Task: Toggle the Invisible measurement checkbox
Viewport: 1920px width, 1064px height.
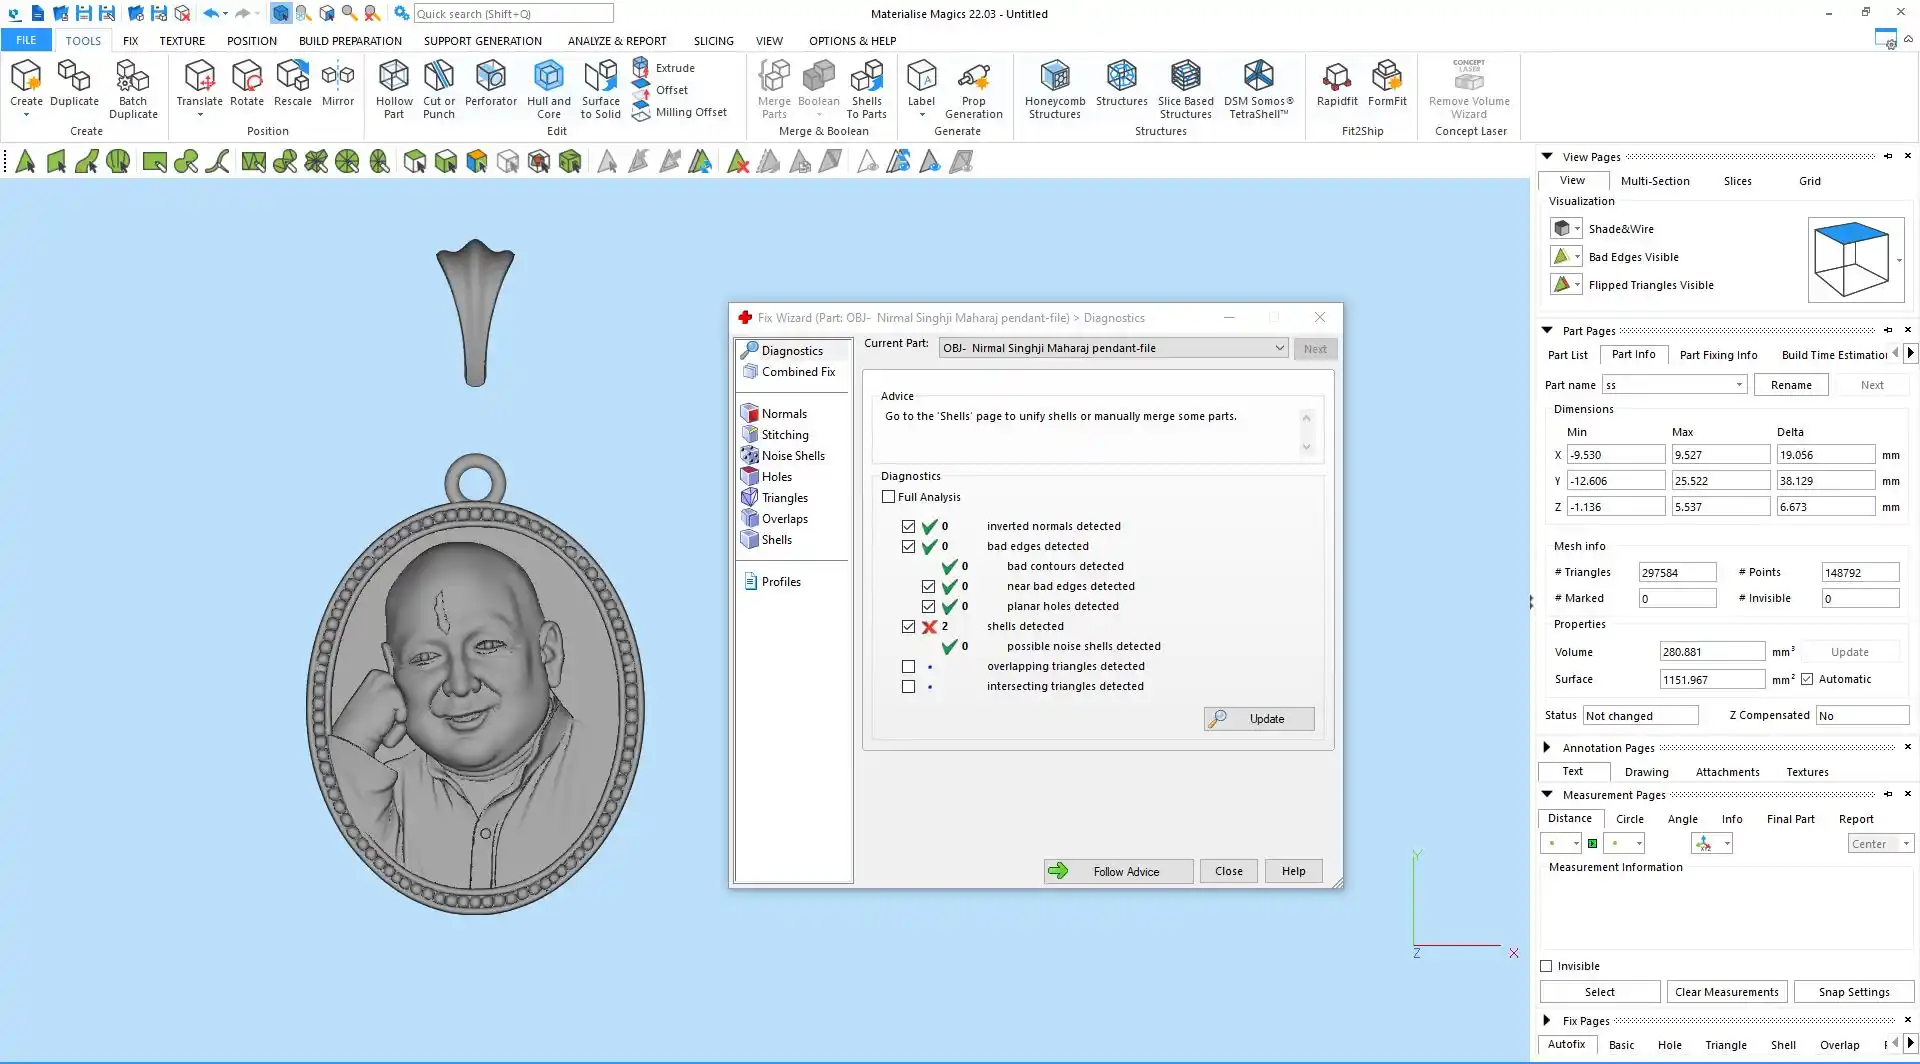Action: 1547,966
